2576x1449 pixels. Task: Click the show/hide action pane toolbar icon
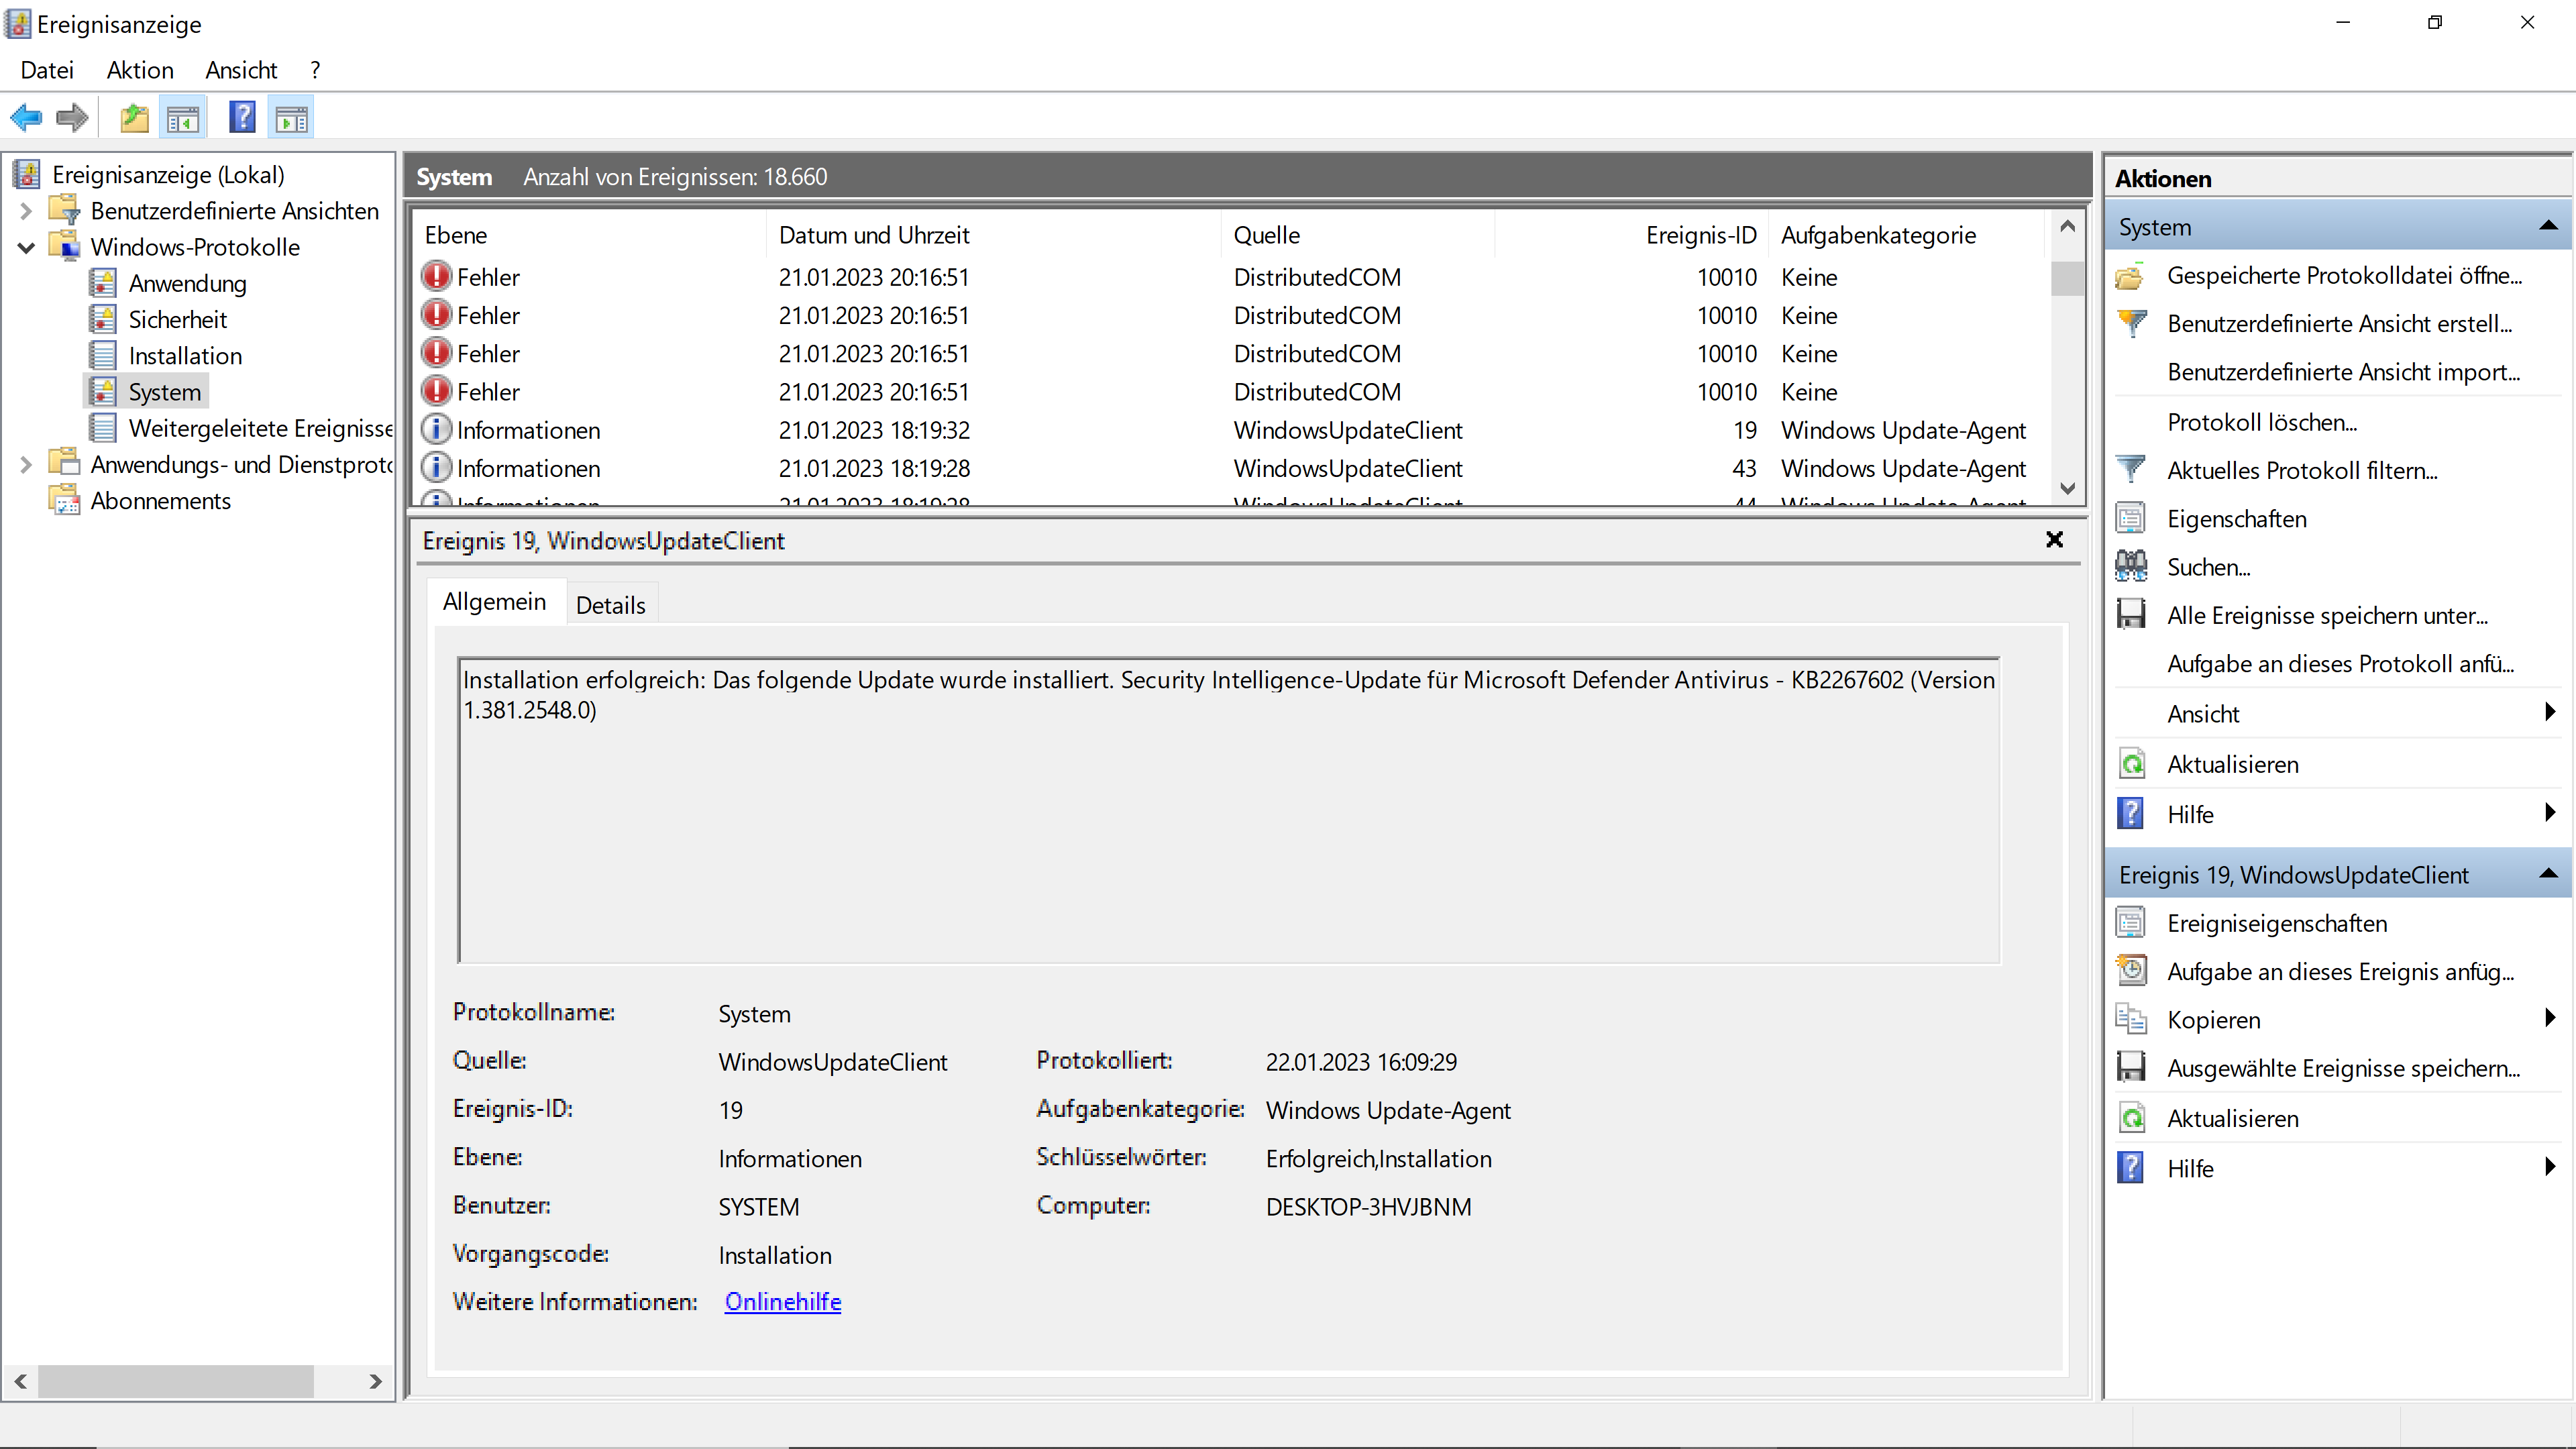292,118
